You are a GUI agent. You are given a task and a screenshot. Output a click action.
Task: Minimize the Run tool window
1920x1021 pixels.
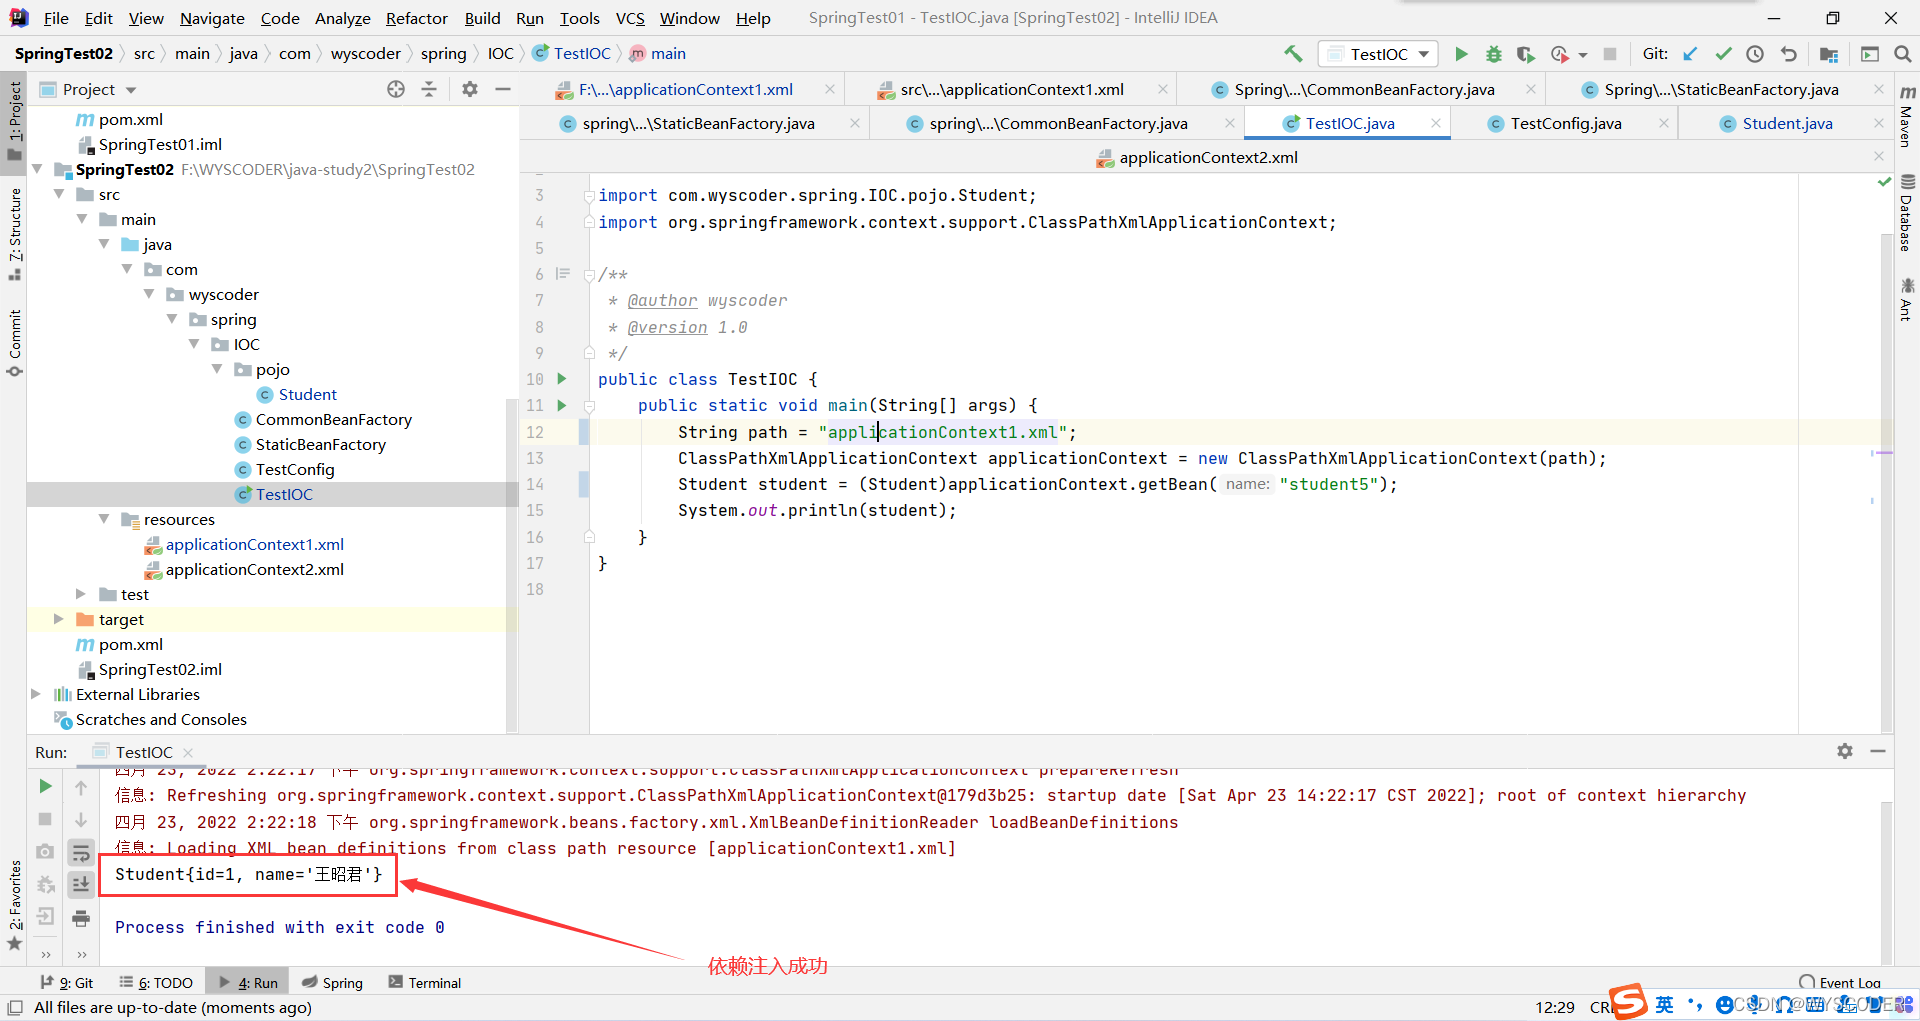[x=1878, y=751]
